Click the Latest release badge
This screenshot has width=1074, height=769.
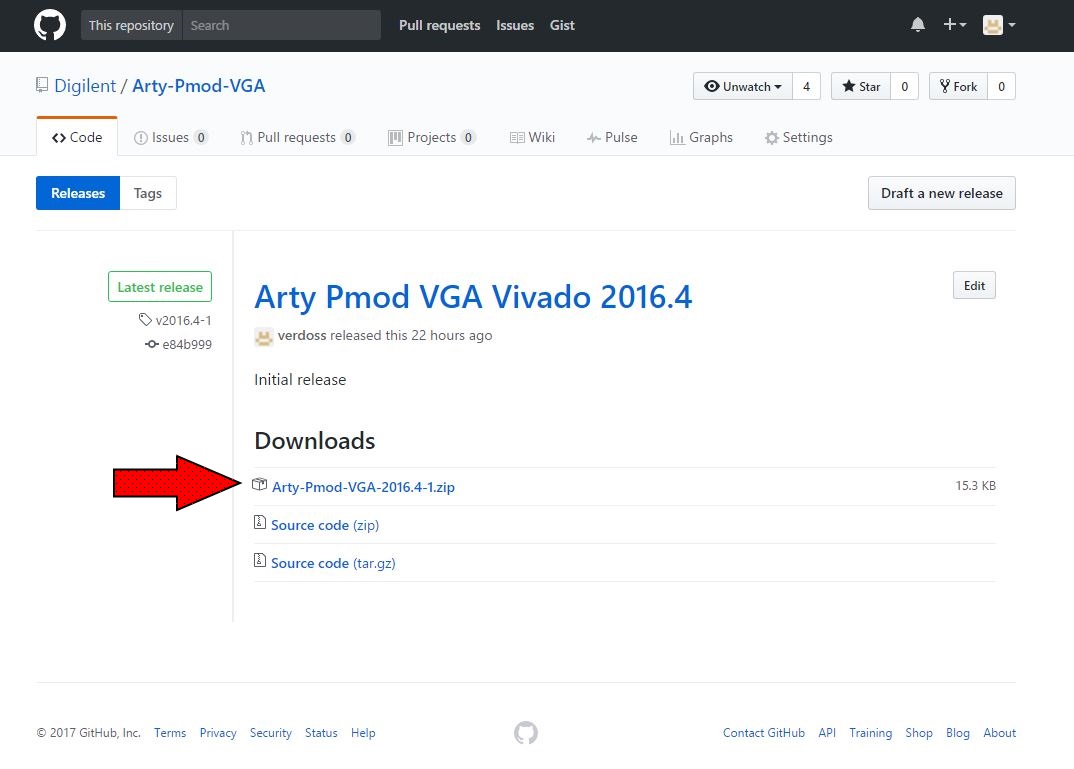coord(160,287)
